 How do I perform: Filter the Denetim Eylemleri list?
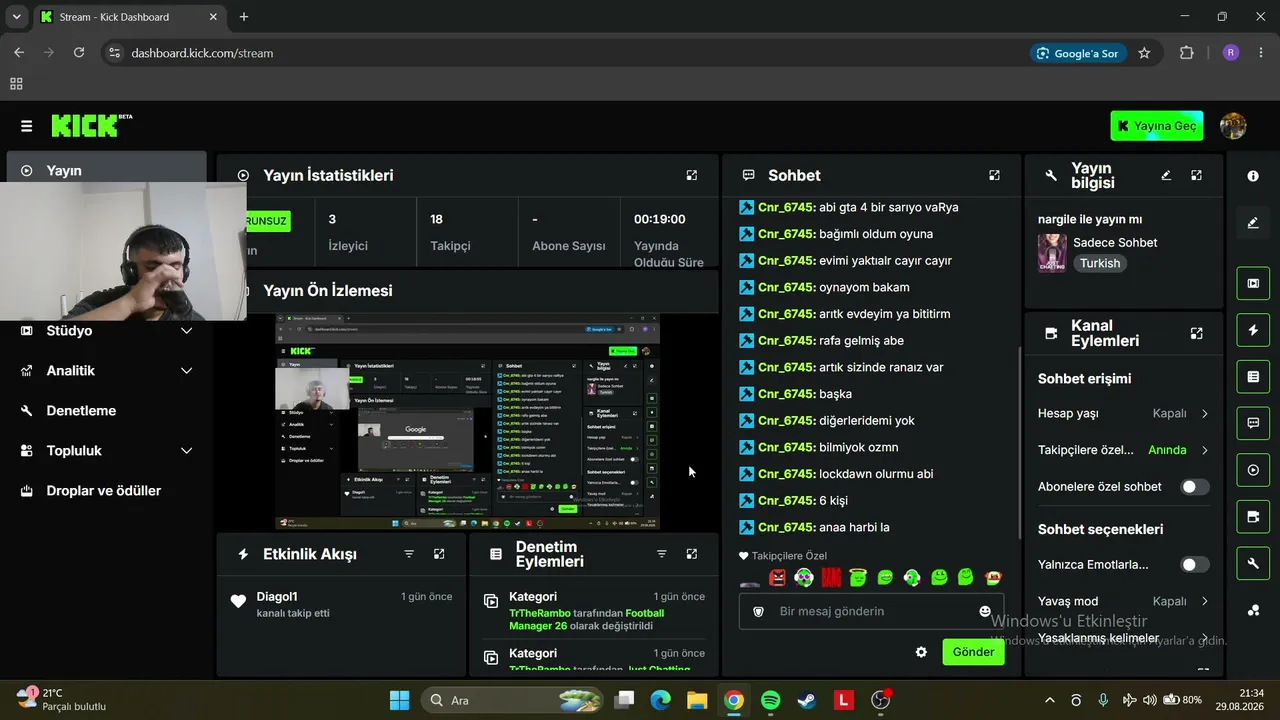pos(661,554)
